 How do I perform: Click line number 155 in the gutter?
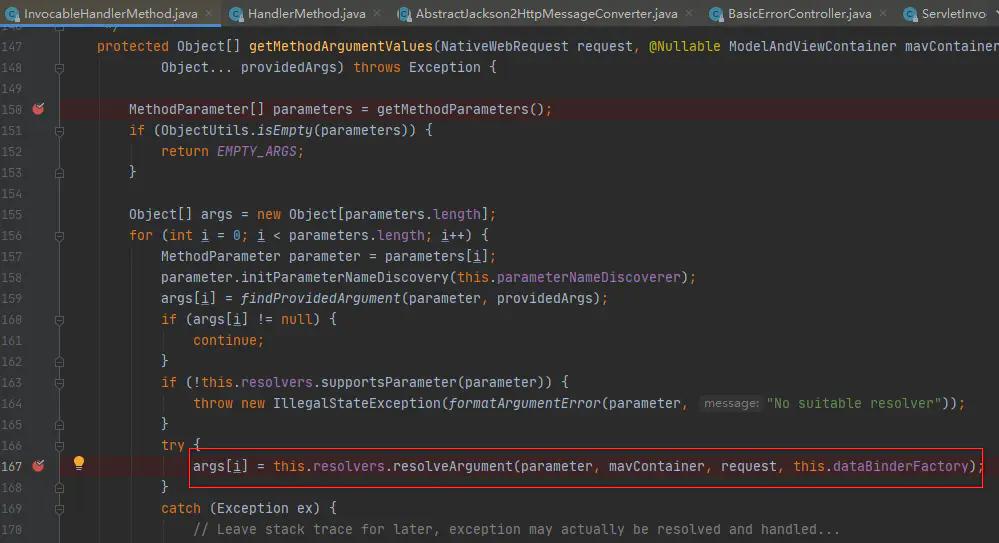click(x=11, y=215)
